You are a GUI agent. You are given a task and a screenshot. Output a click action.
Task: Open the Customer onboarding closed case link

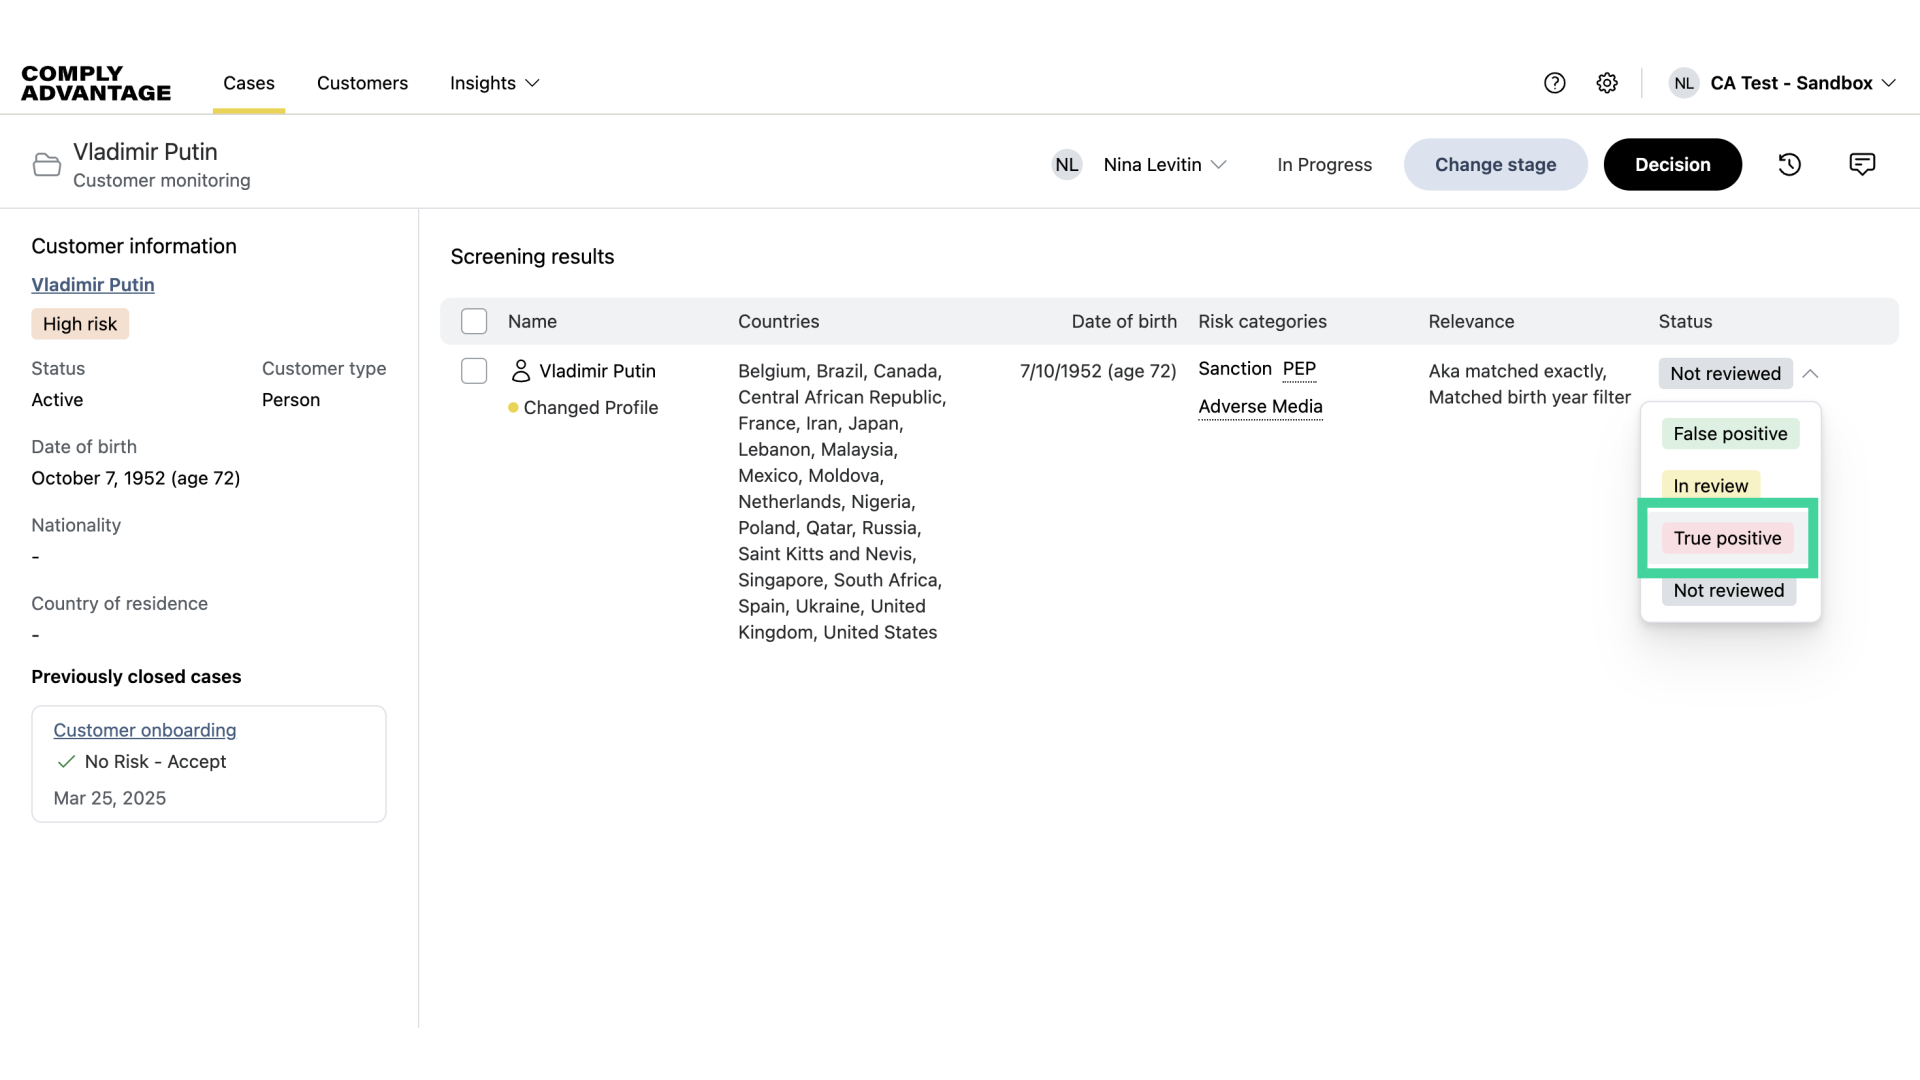[145, 730]
